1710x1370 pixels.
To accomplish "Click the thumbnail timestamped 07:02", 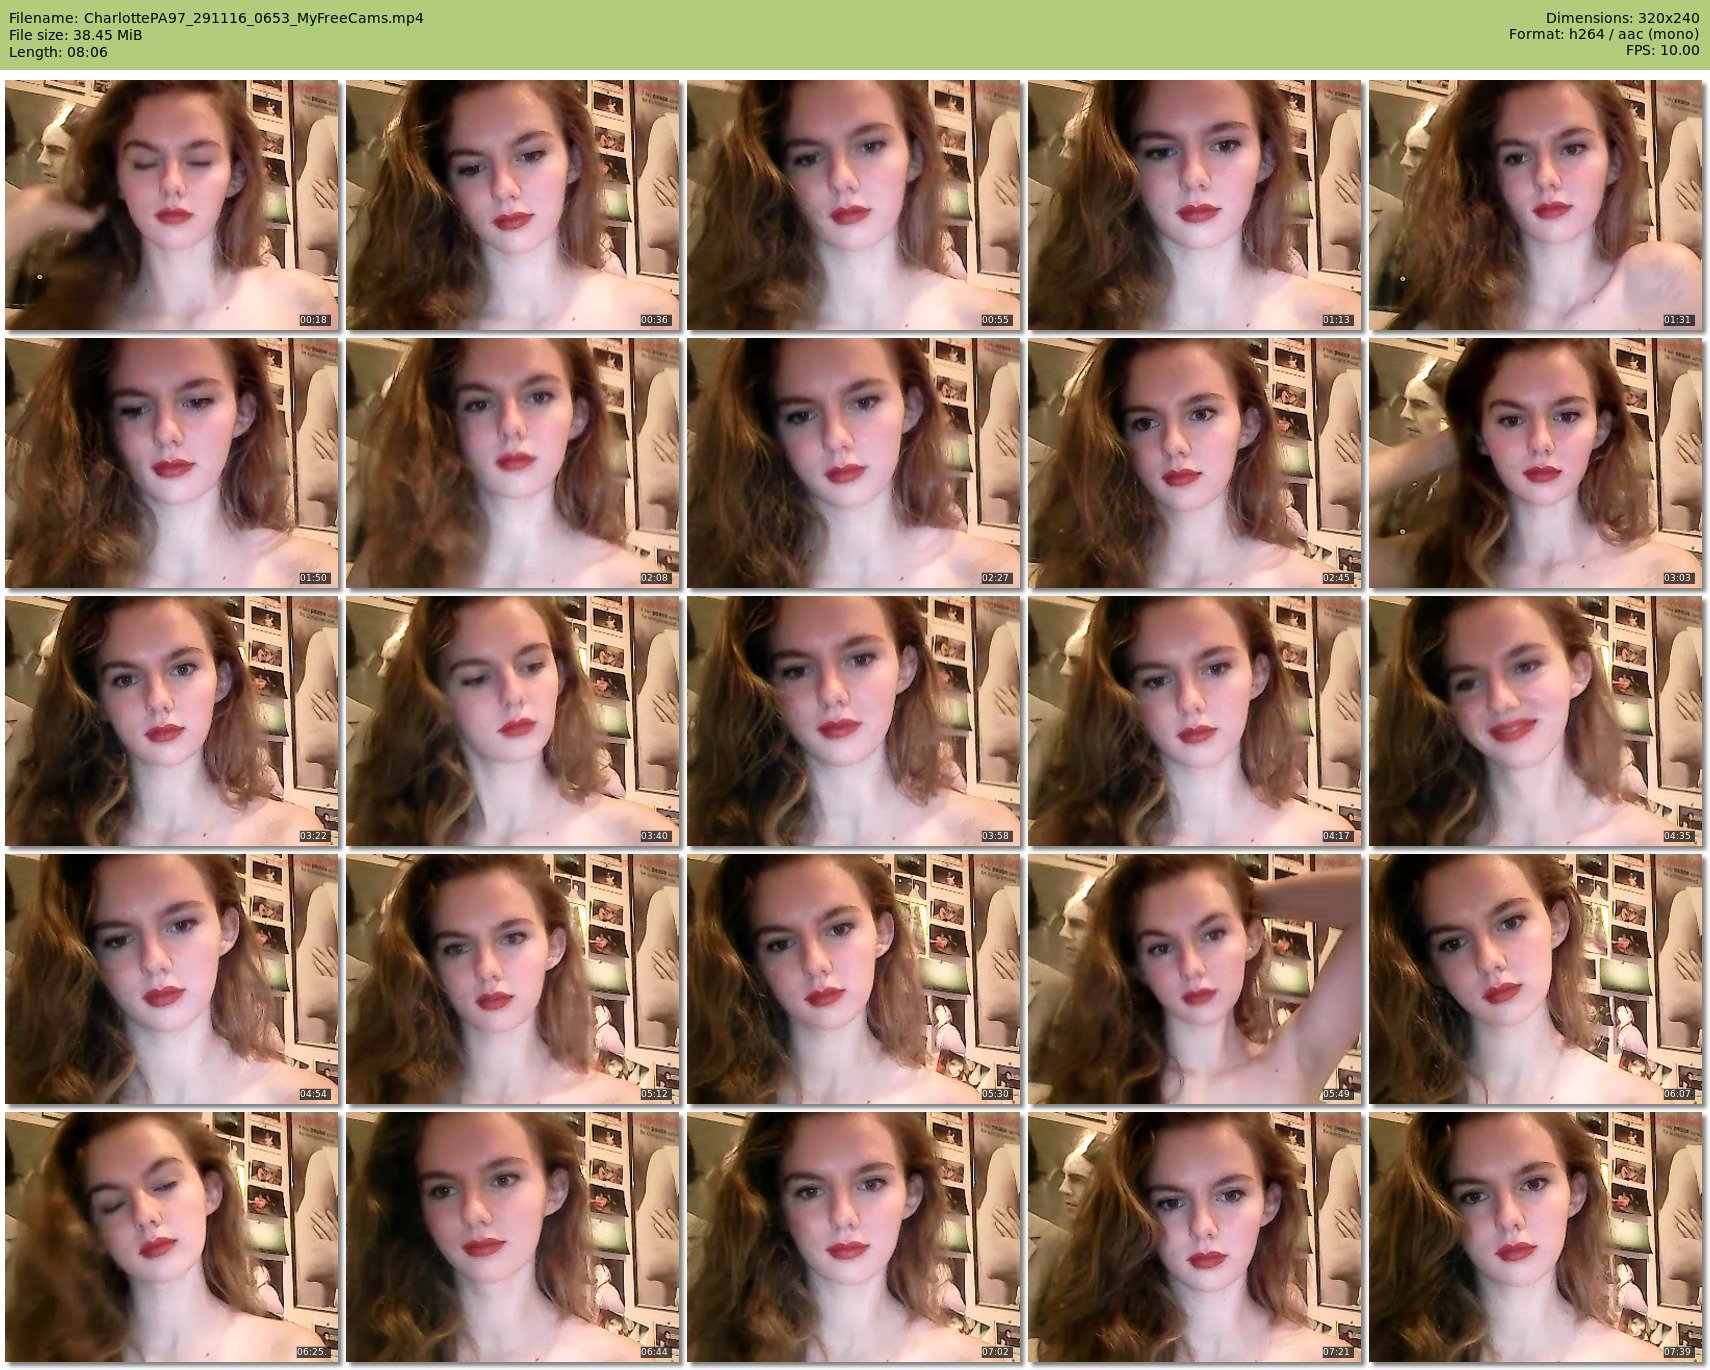I will pyautogui.click(x=853, y=1237).
